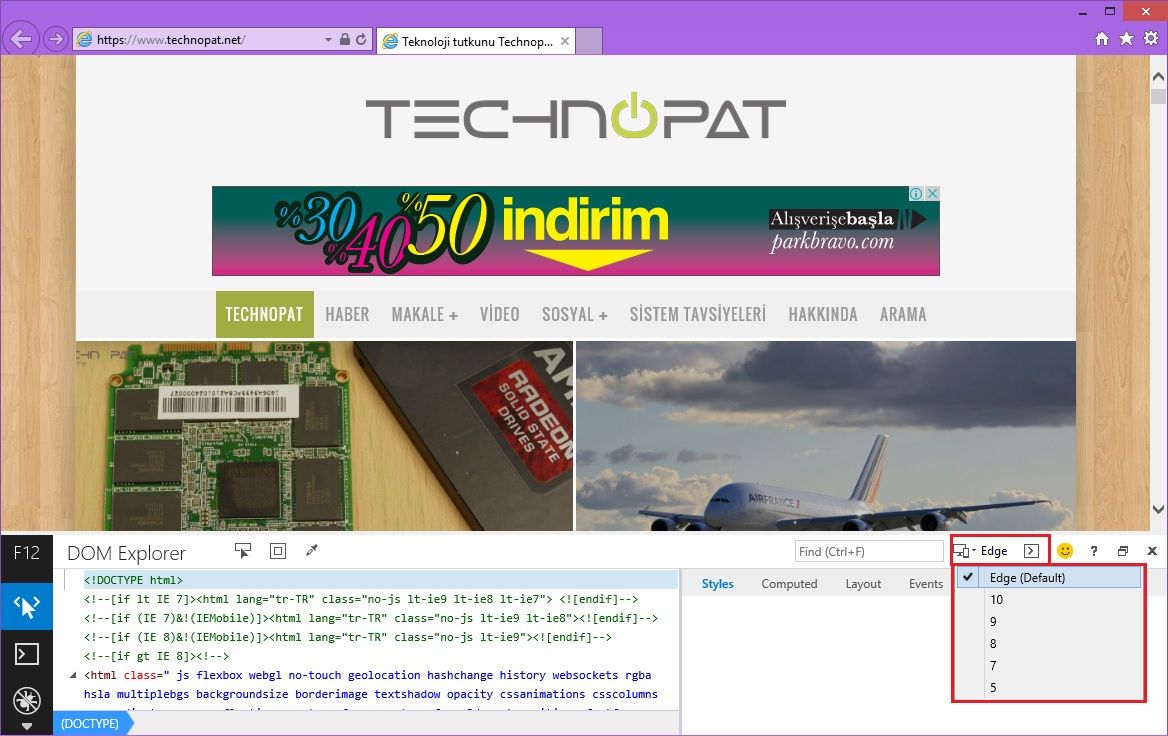Viewport: 1168px width, 736px height.
Task: Switch to the Events tab
Action: tap(926, 584)
